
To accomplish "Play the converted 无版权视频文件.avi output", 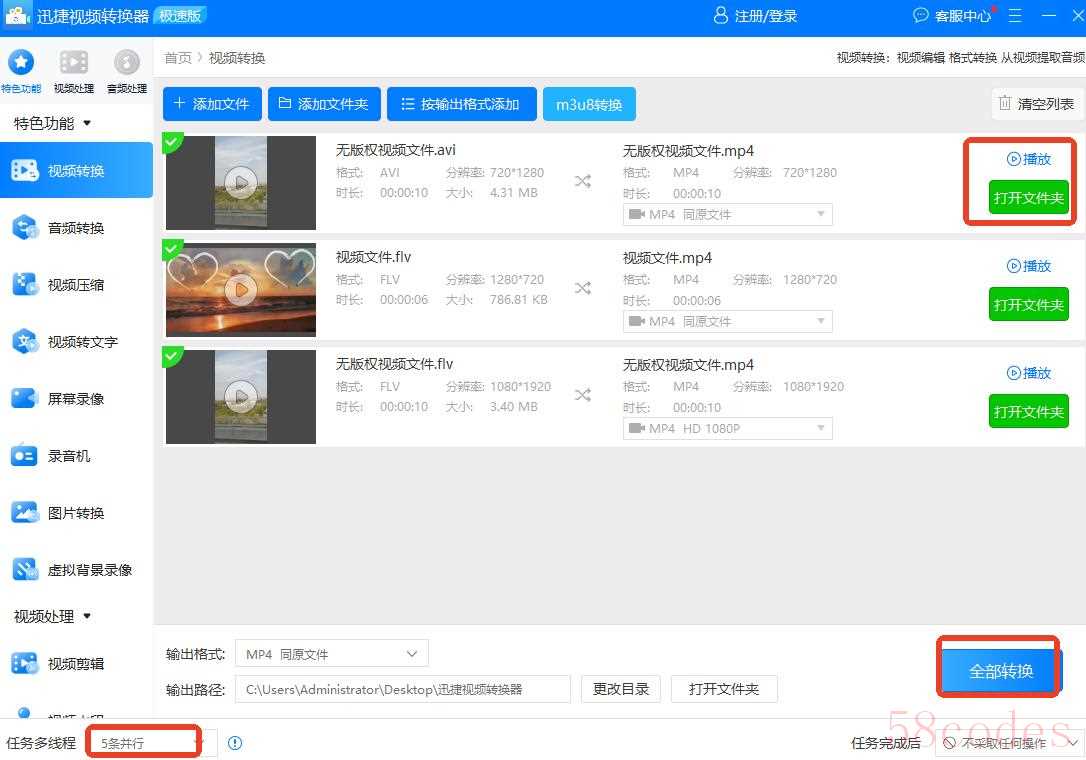I will (x=1029, y=159).
